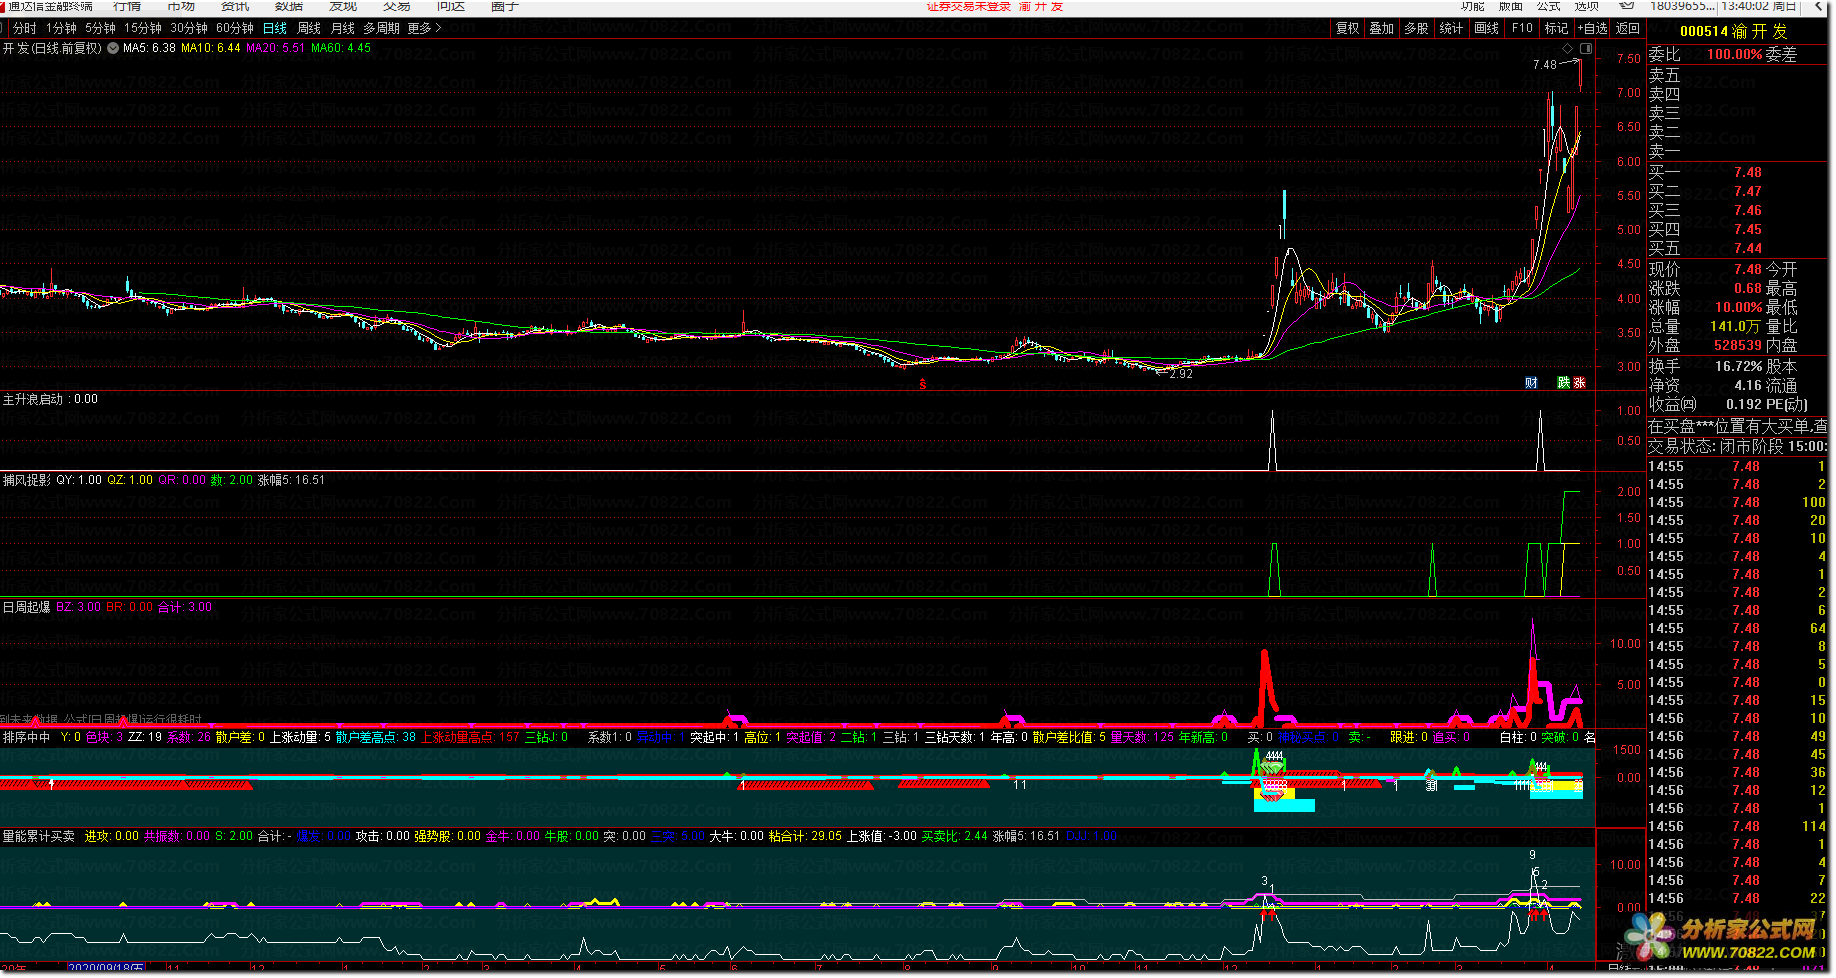Click the 7.48 high price label on chart
Screen dimensions: 1836x978
pos(1544,65)
